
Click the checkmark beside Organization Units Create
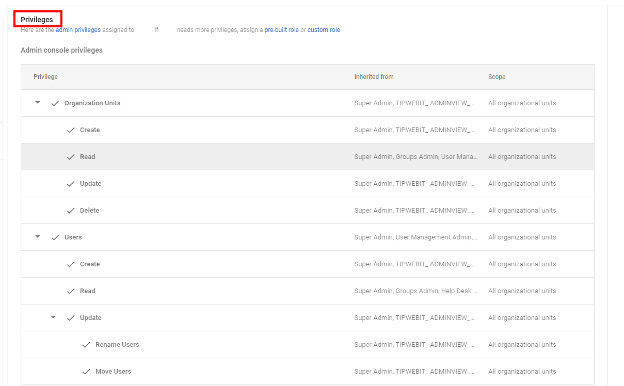point(71,130)
